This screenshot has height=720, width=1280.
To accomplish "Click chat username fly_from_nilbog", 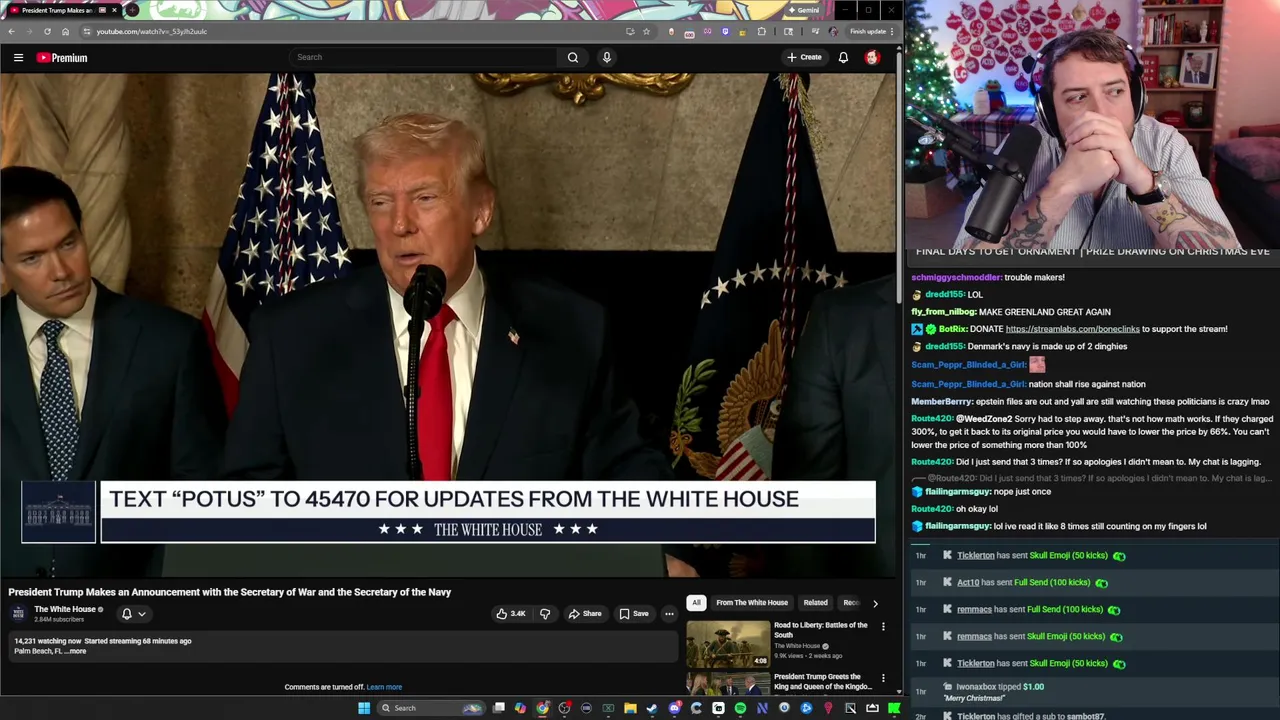I will (943, 312).
